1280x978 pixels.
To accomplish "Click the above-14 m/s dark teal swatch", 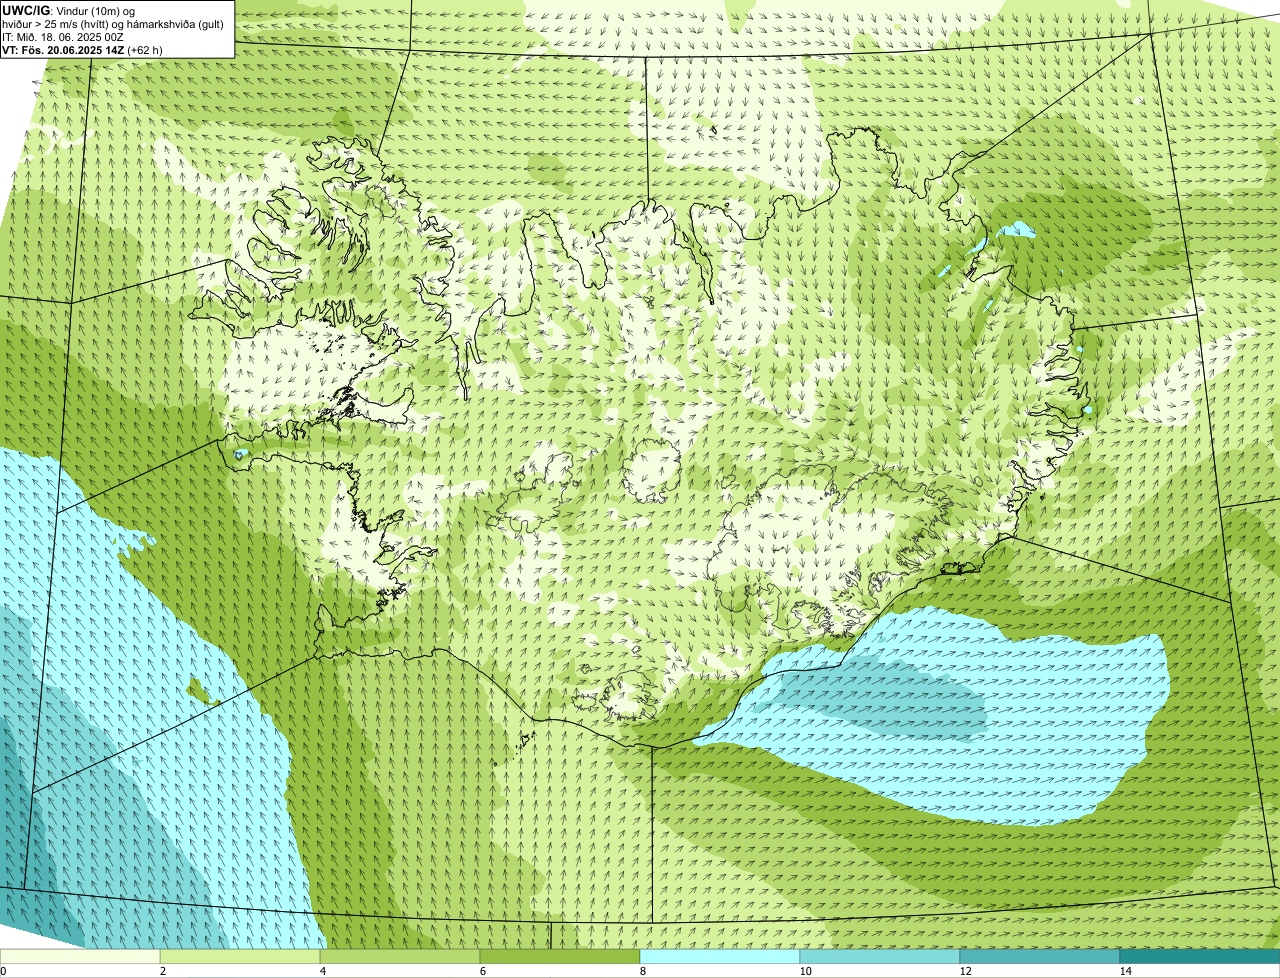I will [x=1200, y=957].
